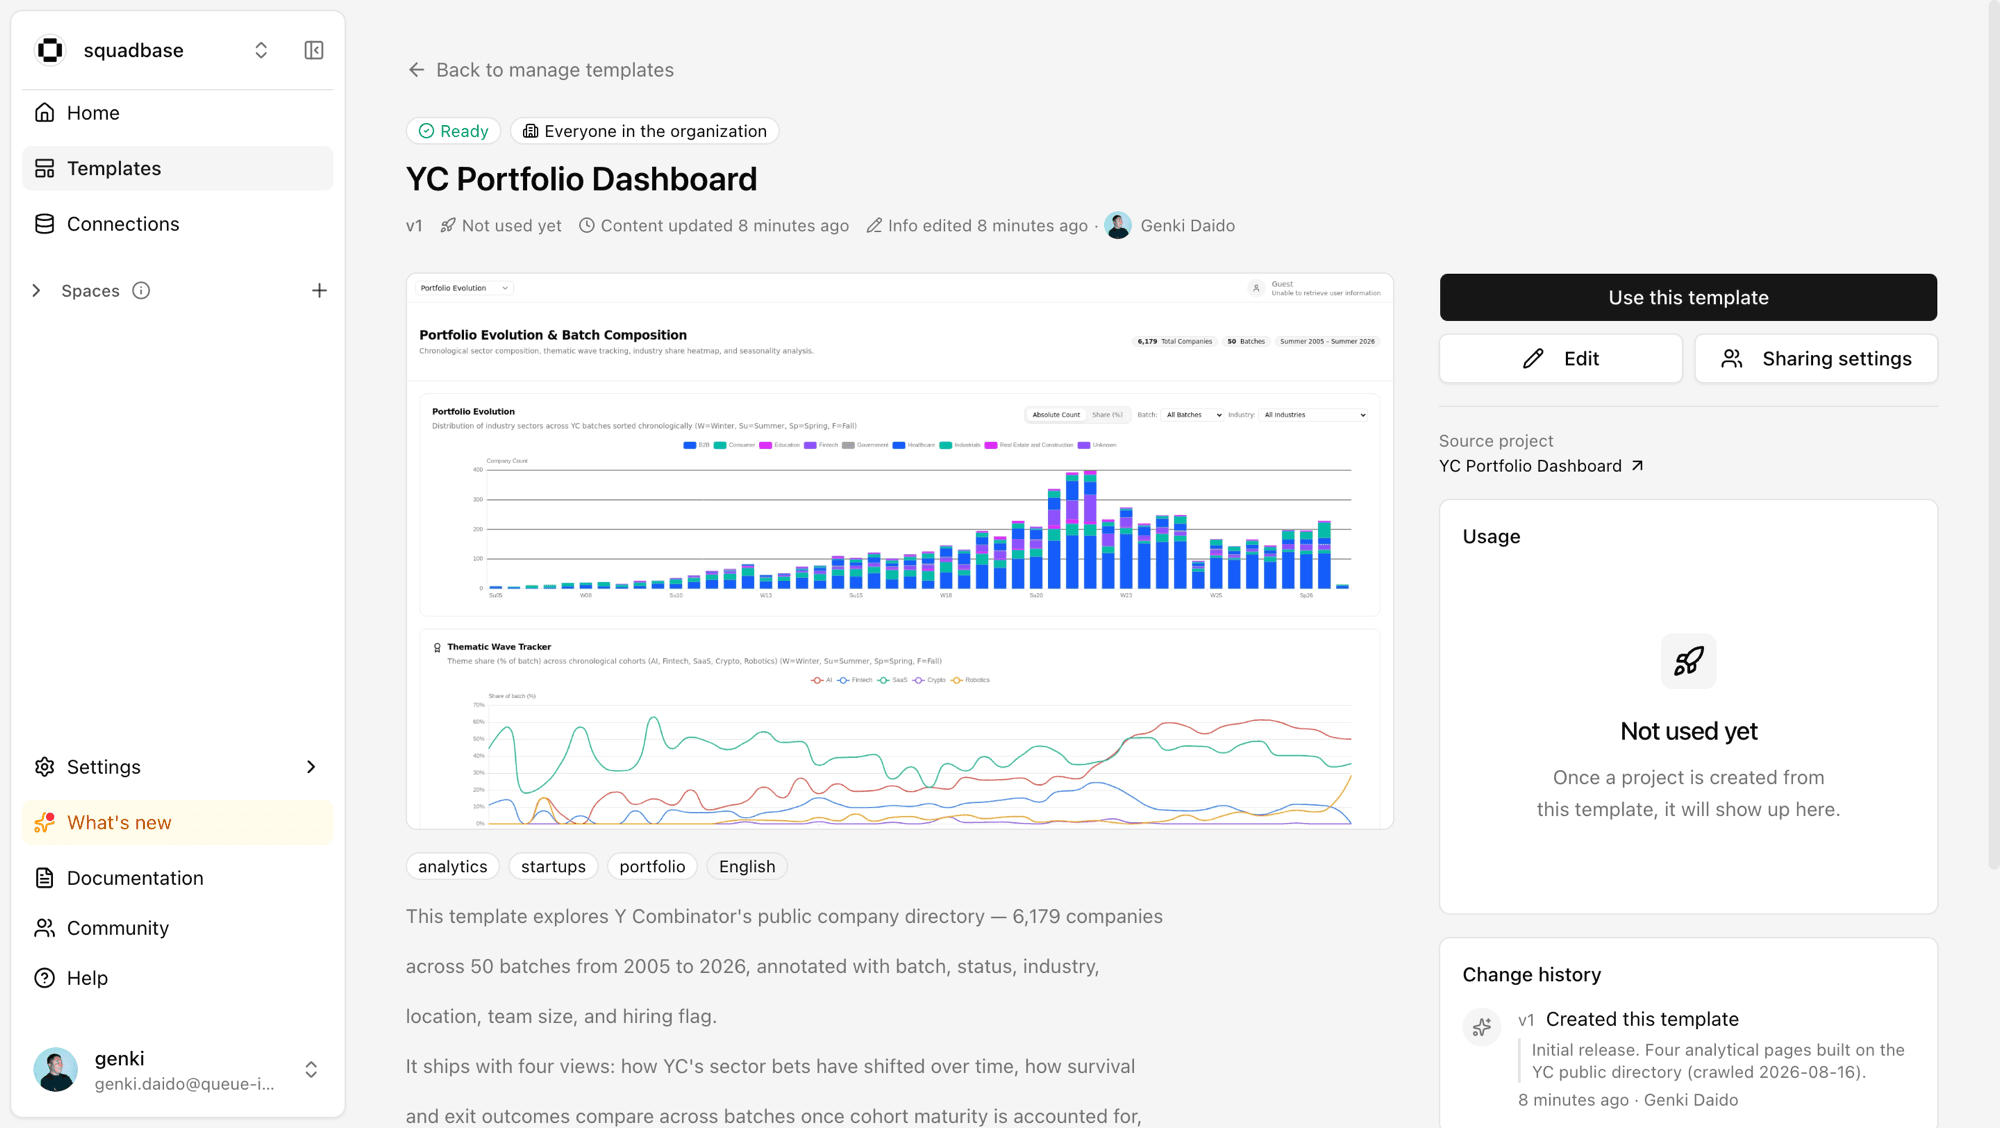
Task: Show Spaces info tooltip icon
Action: click(x=141, y=291)
